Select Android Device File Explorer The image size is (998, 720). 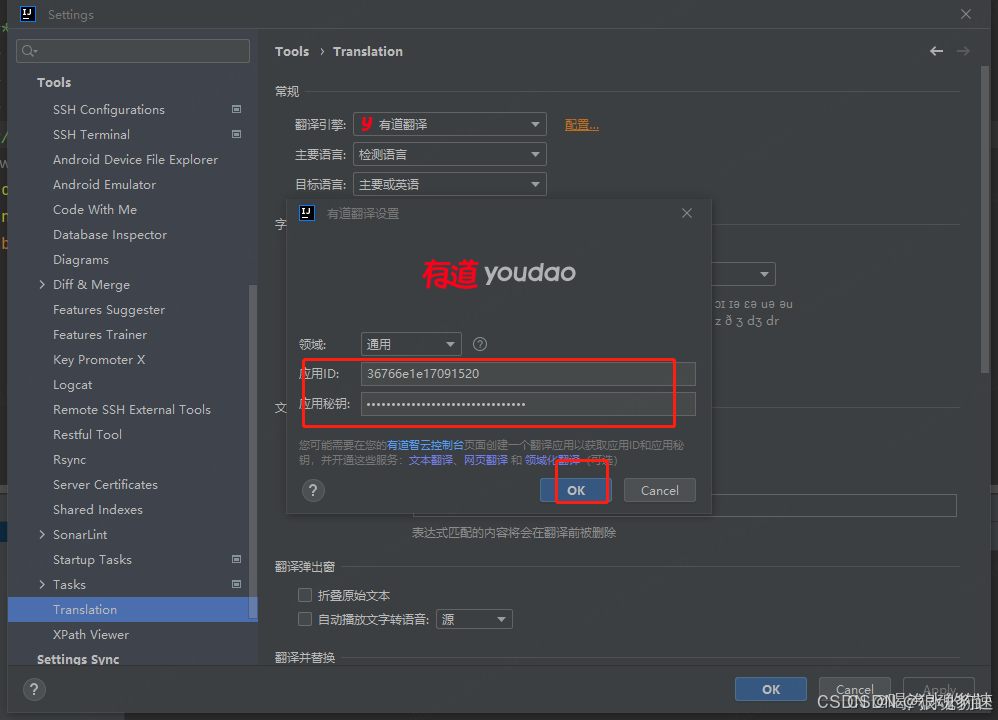point(135,160)
